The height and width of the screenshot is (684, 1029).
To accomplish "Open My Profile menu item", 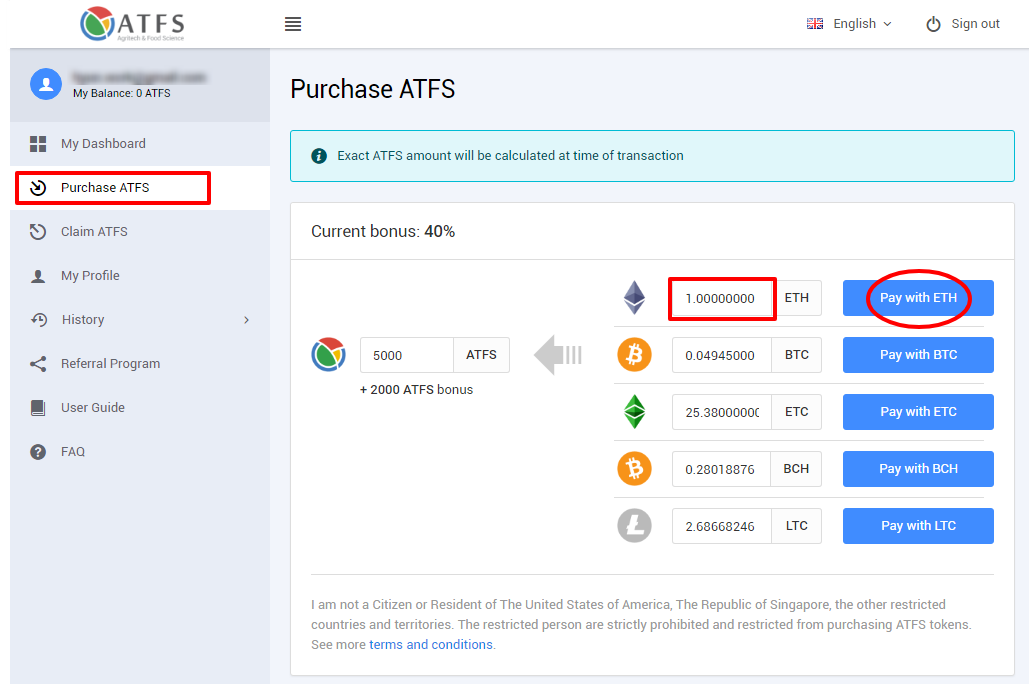I will tap(140, 276).
